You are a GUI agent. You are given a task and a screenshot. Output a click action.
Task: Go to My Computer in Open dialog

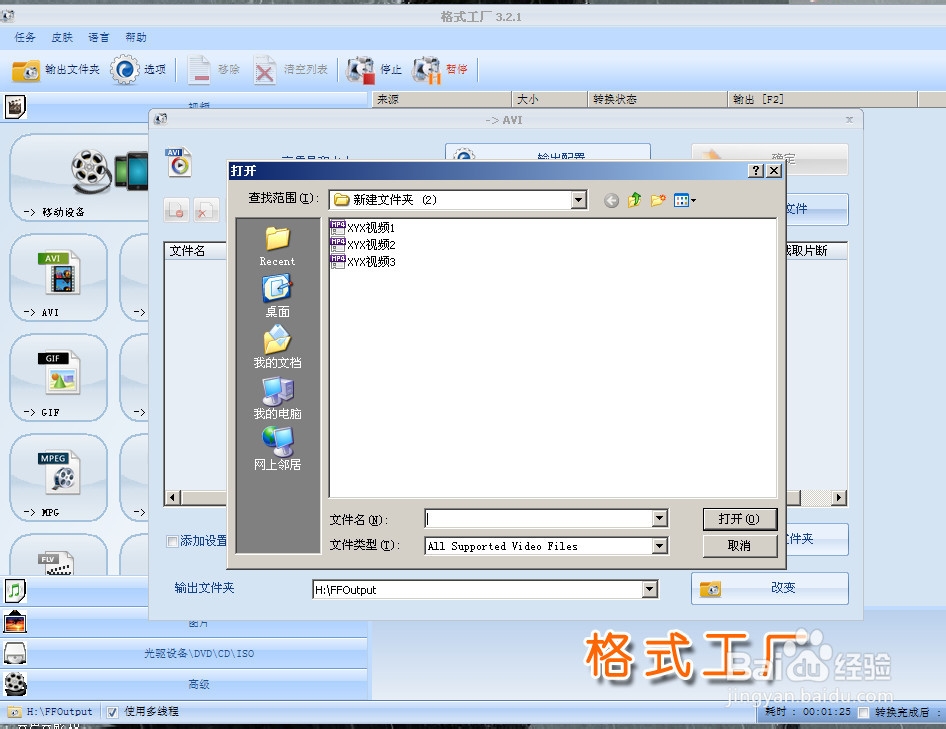click(x=278, y=398)
